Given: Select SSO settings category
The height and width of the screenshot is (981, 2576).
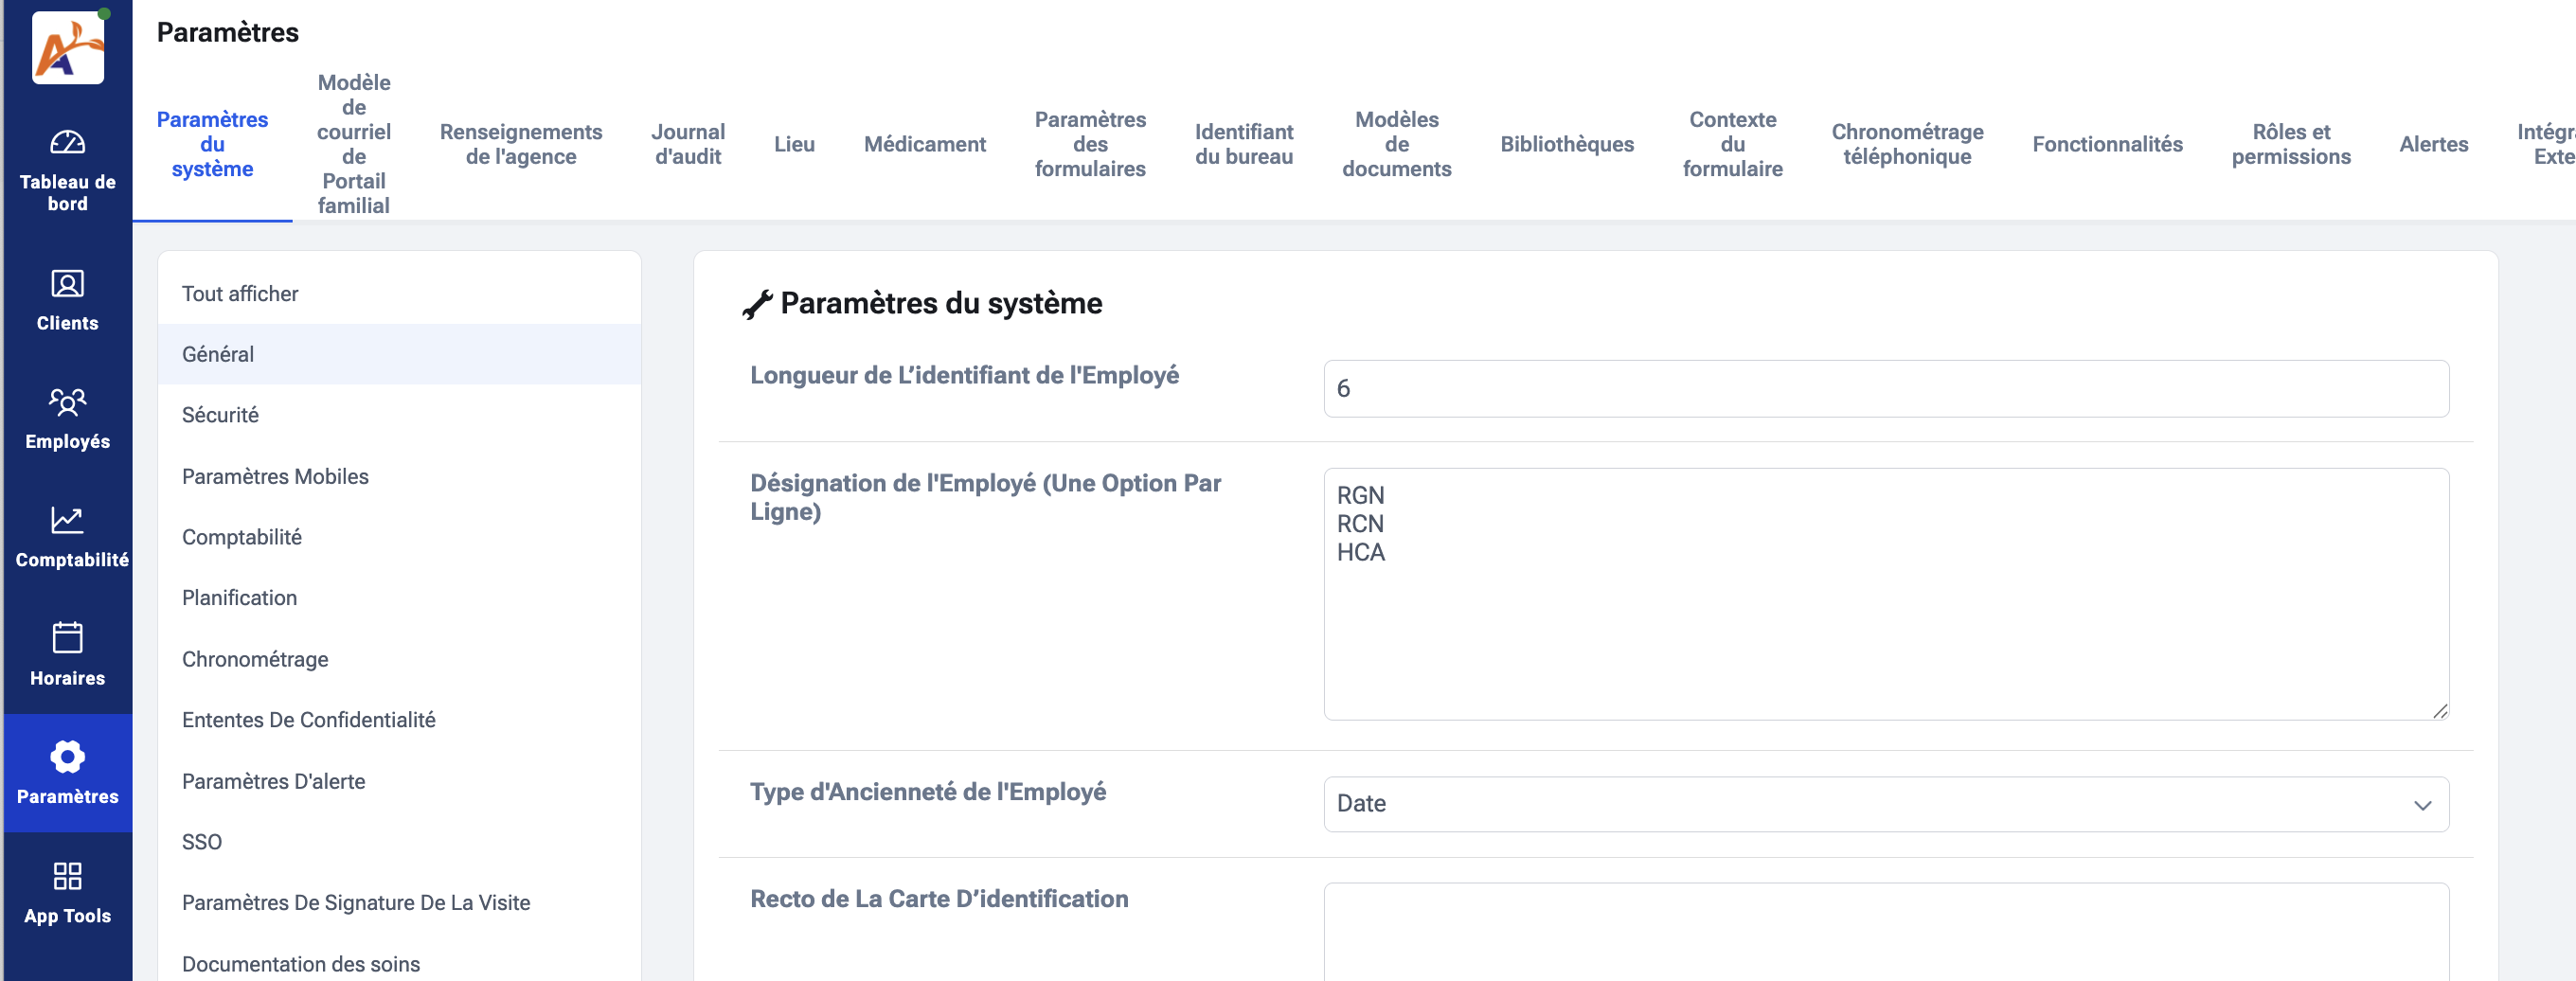Looking at the screenshot, I should tap(202, 842).
